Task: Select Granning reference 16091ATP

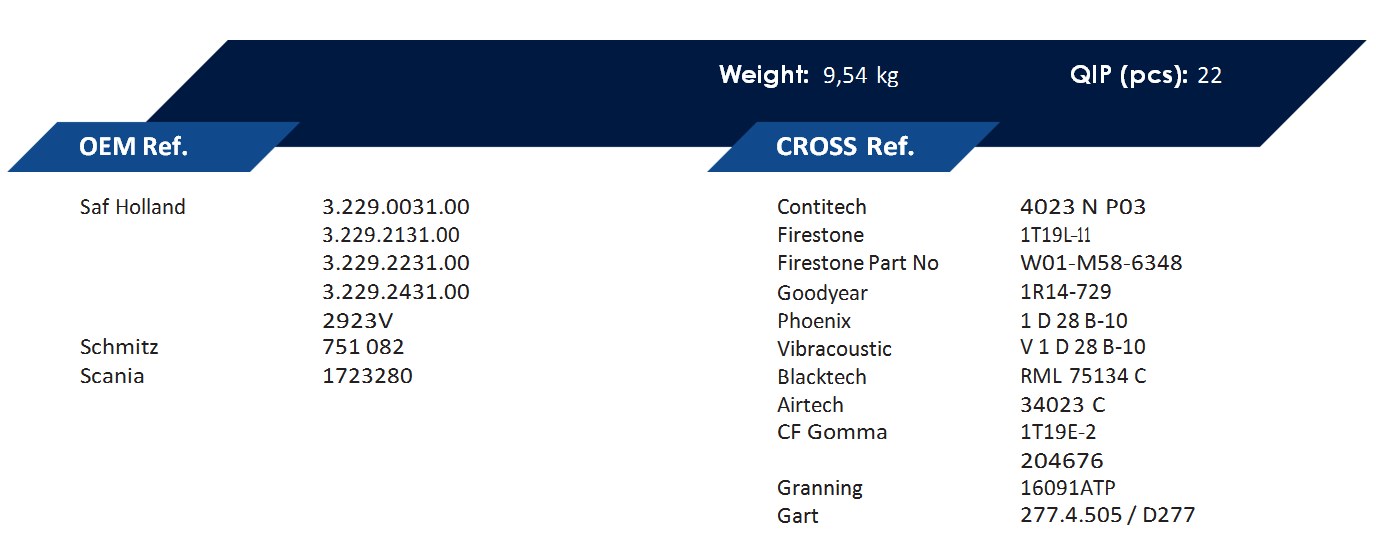Action: coord(1068,488)
